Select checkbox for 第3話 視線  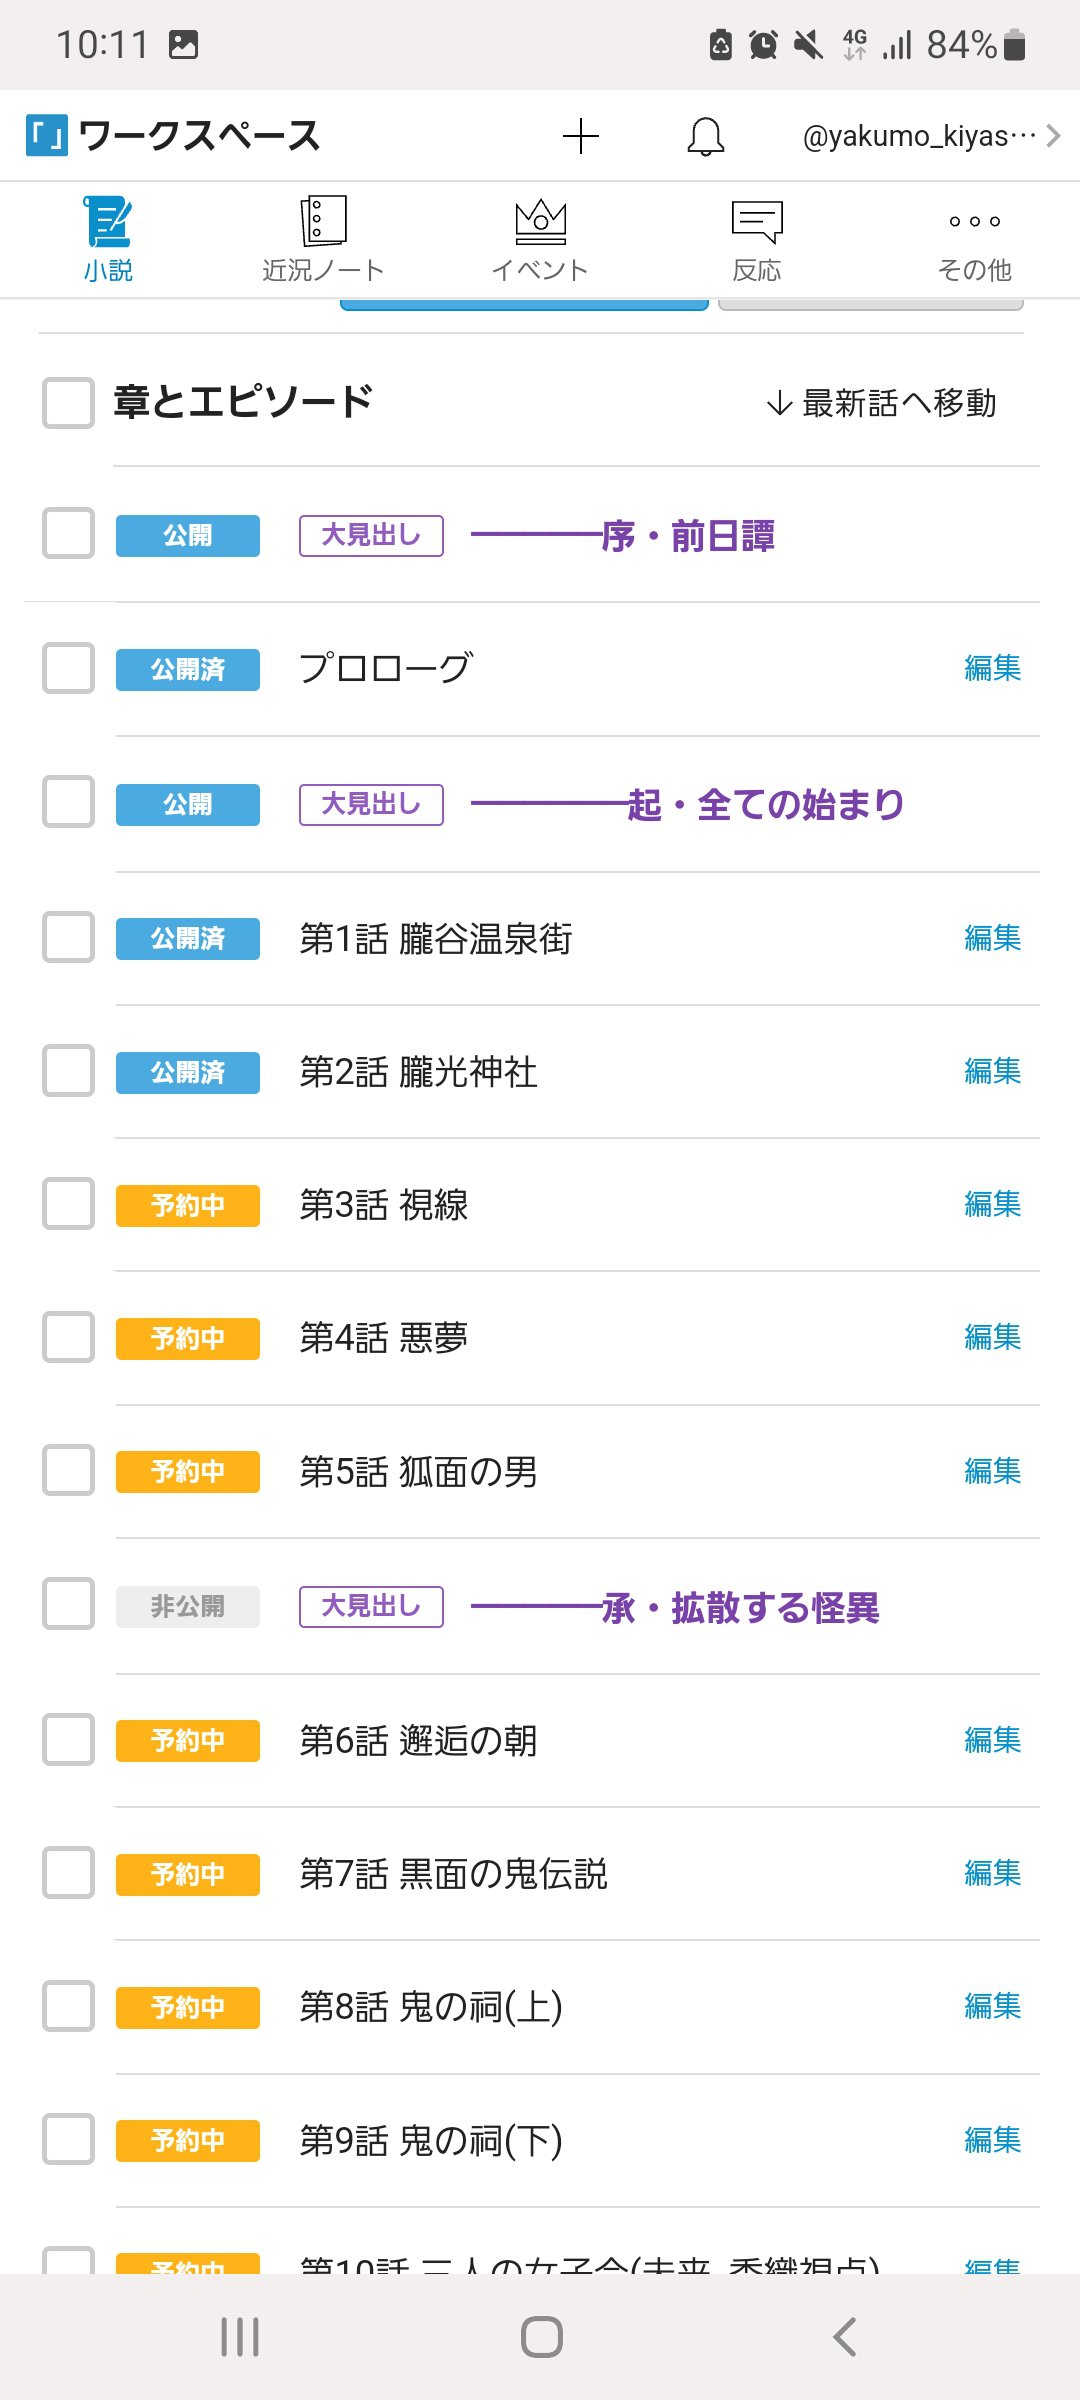(68, 1204)
